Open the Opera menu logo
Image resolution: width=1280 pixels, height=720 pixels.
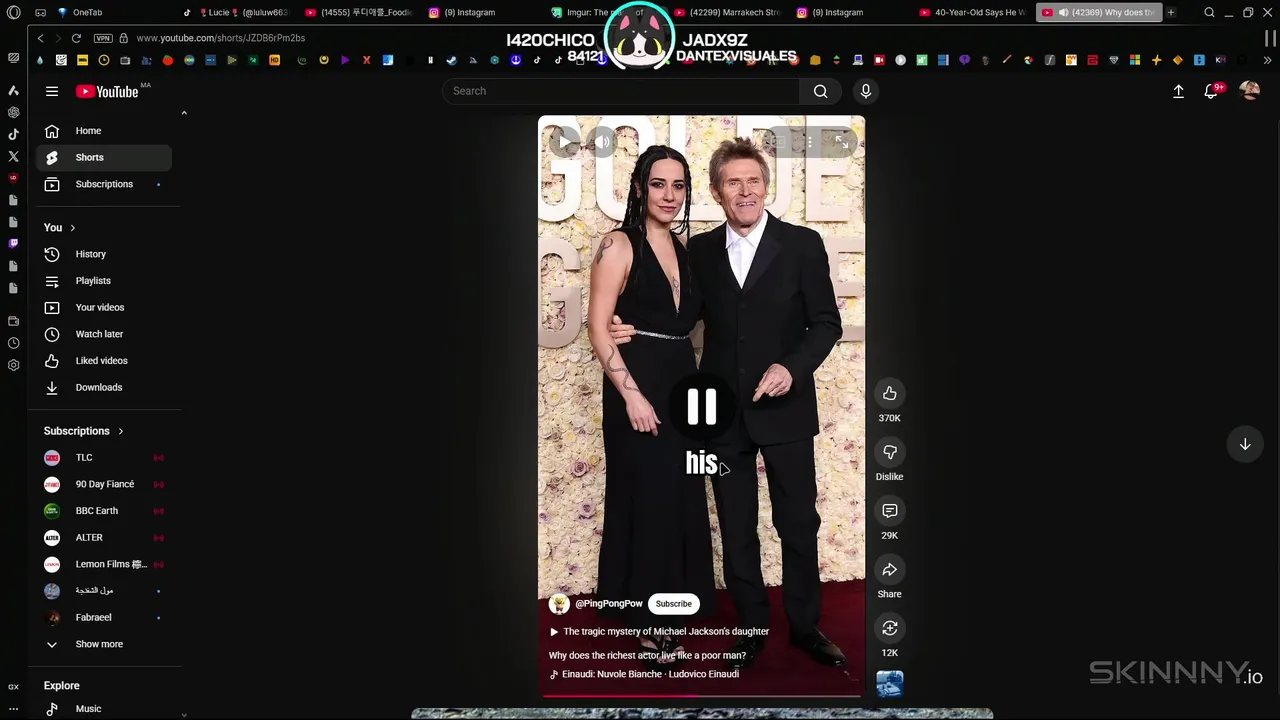pos(13,13)
